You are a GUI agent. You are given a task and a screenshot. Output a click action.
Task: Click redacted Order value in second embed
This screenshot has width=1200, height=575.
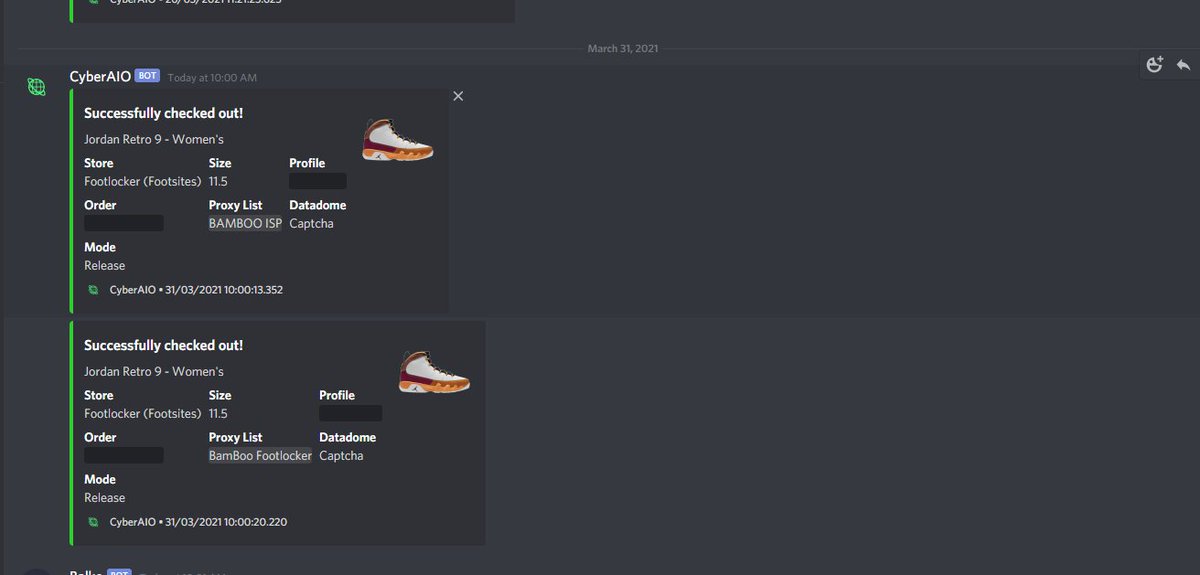[x=124, y=455]
